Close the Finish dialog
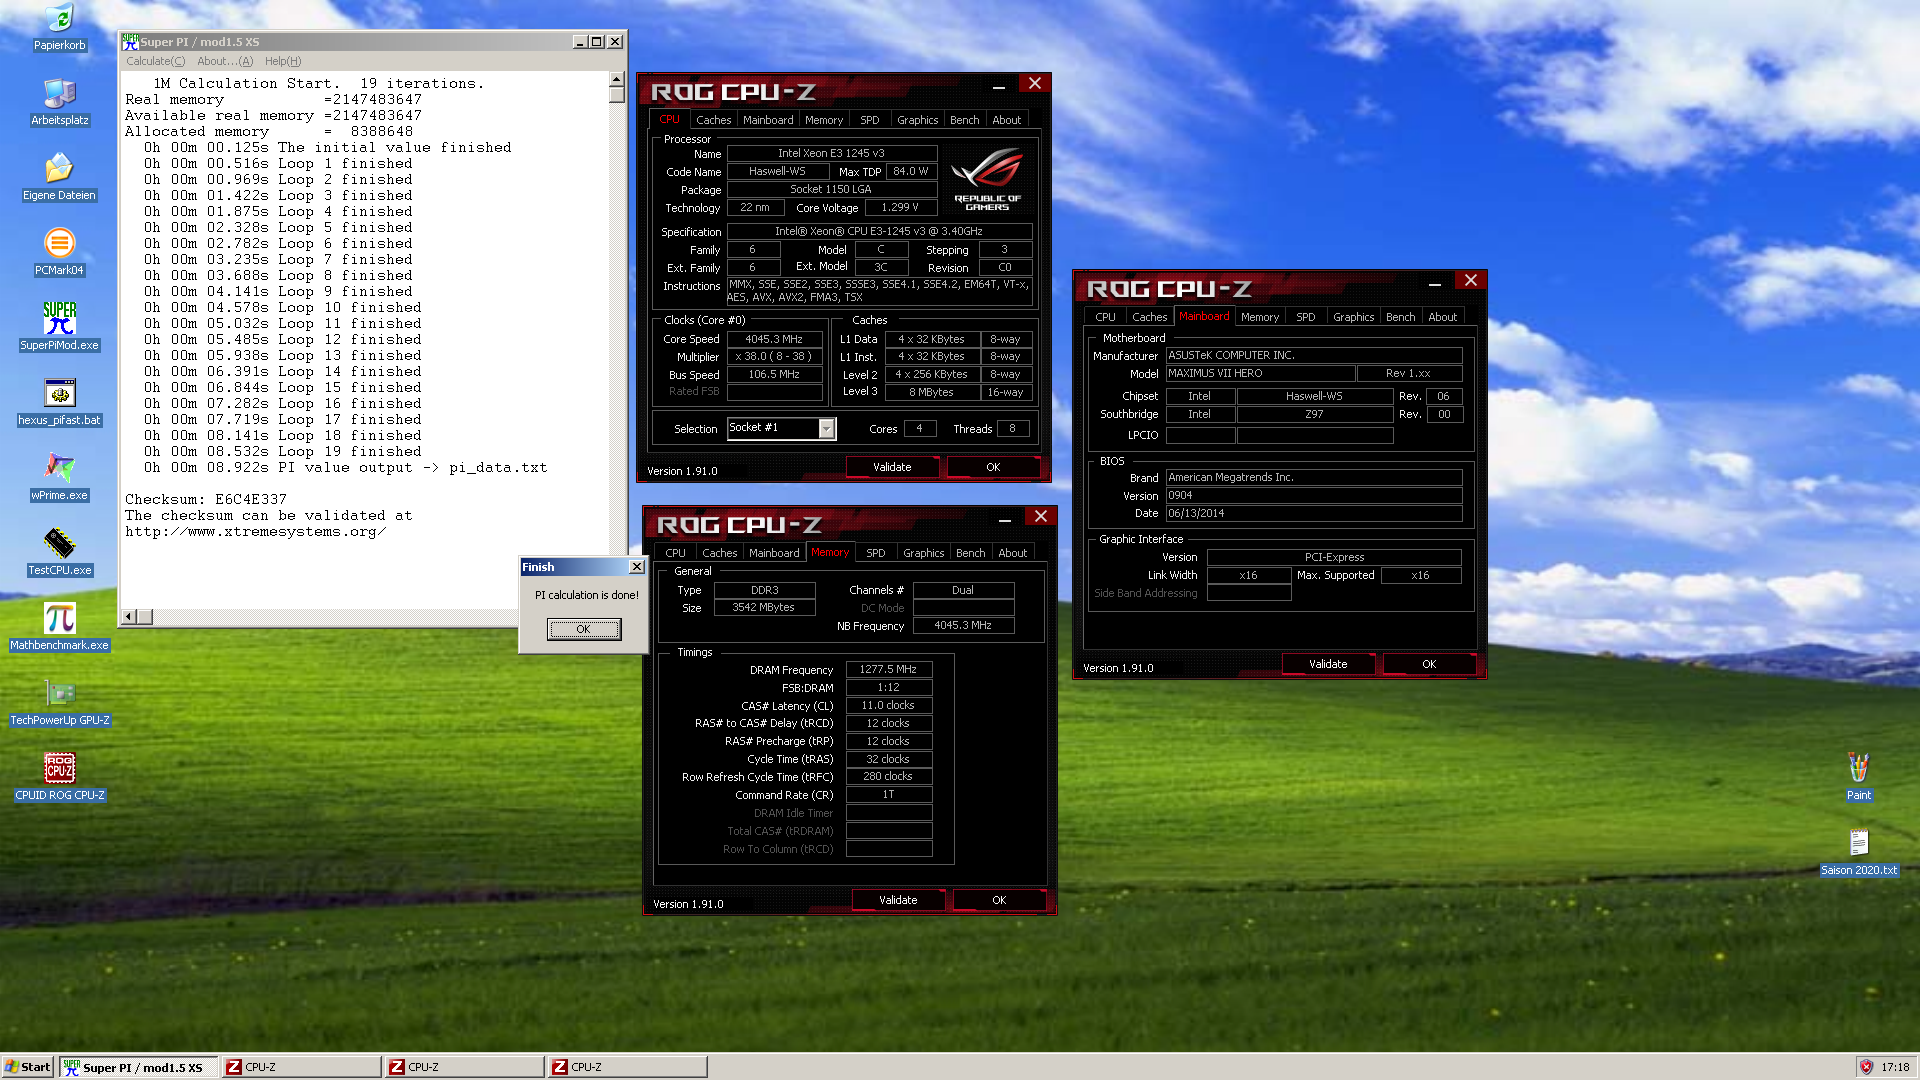 tap(636, 567)
